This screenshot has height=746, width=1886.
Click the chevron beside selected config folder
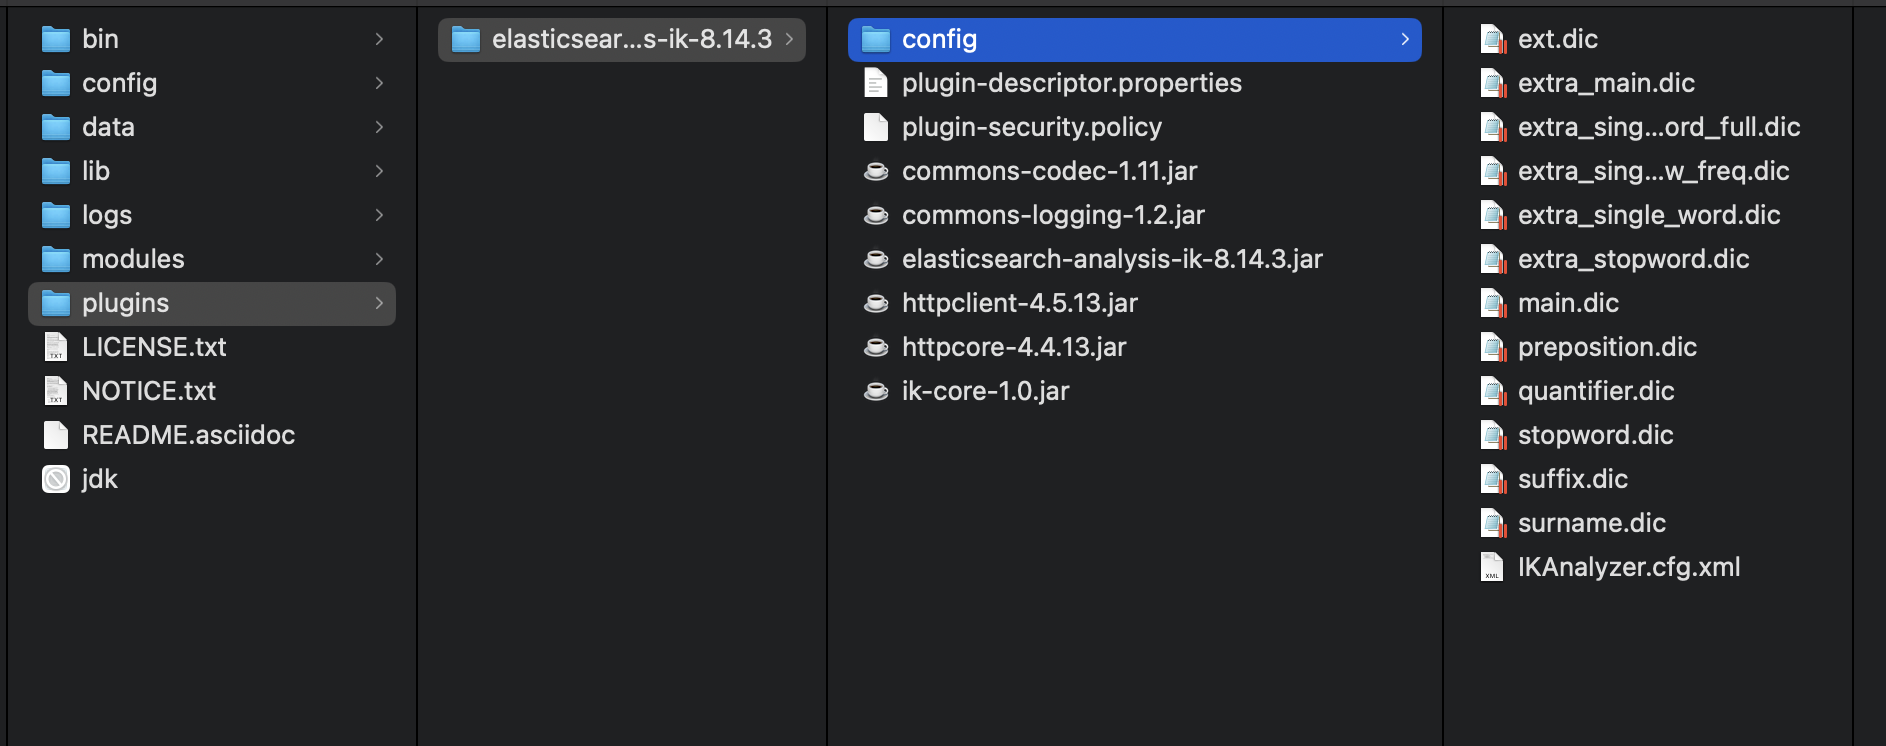[x=1405, y=39]
